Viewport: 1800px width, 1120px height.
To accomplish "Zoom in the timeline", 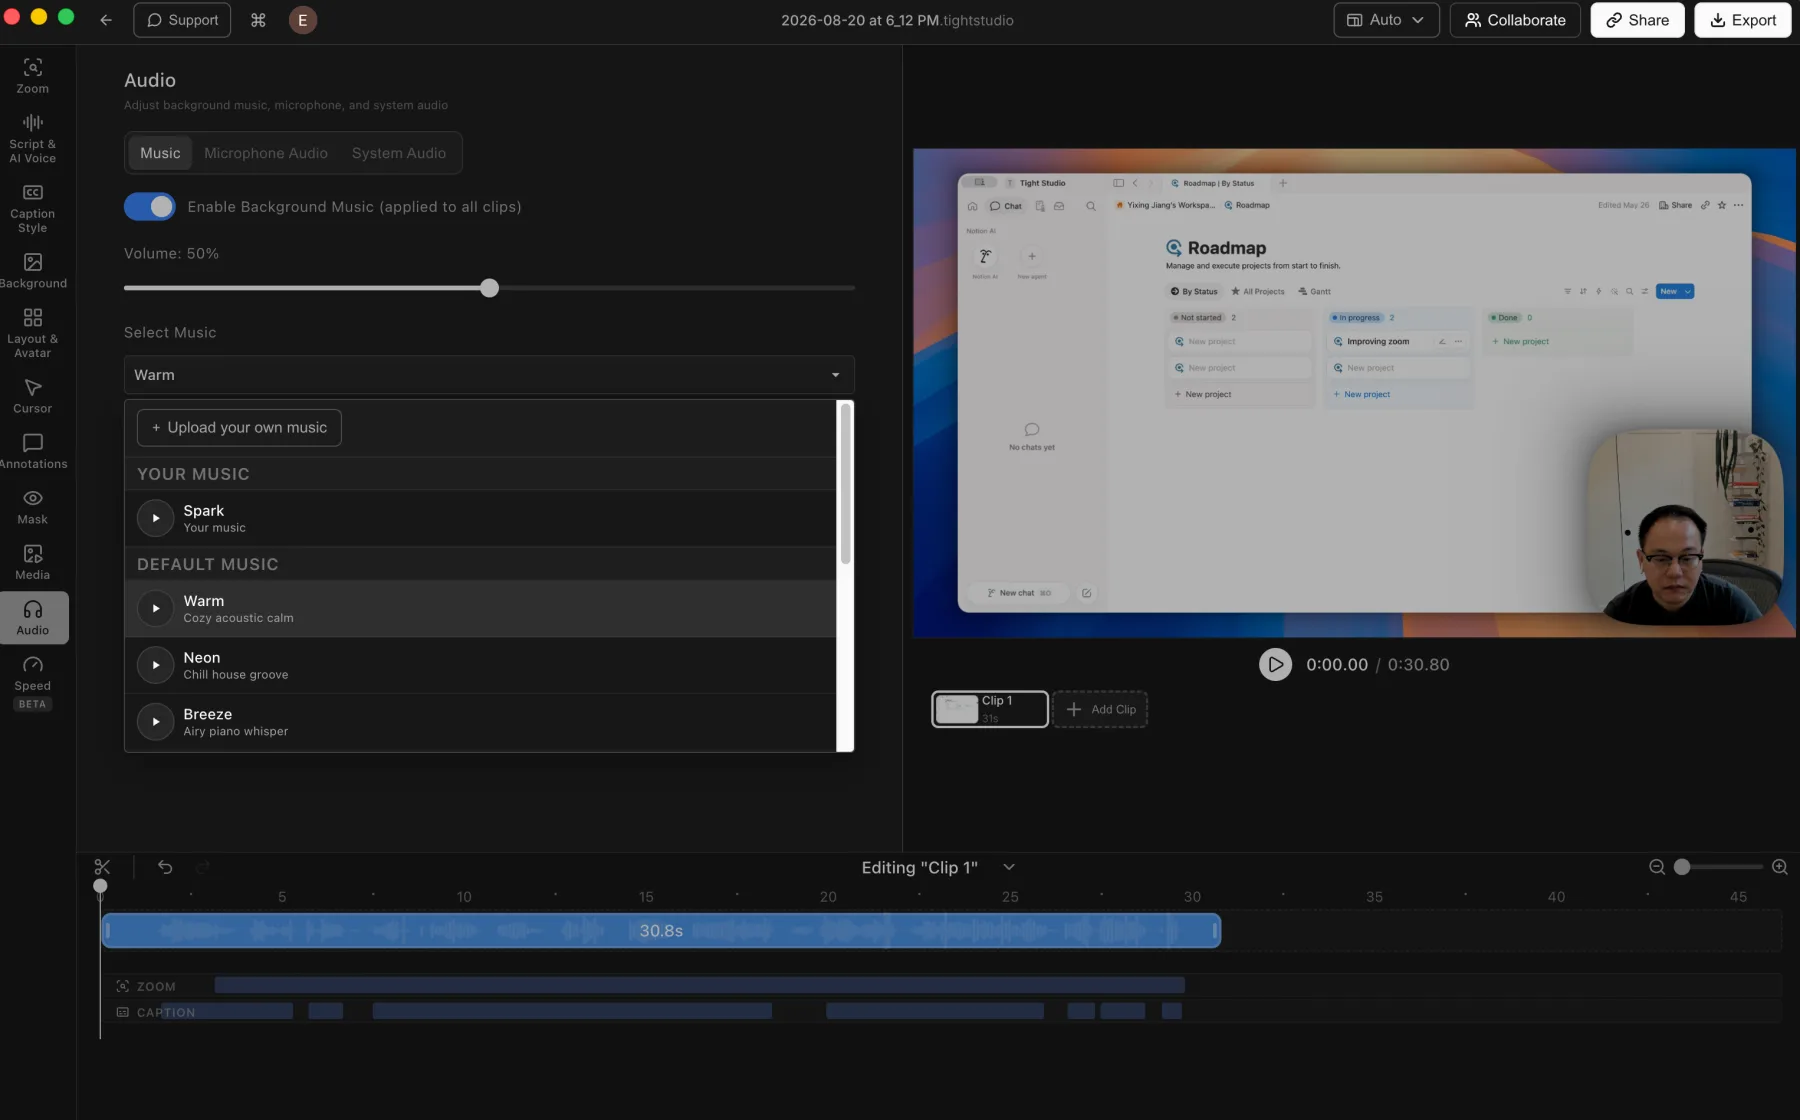I will point(1780,867).
